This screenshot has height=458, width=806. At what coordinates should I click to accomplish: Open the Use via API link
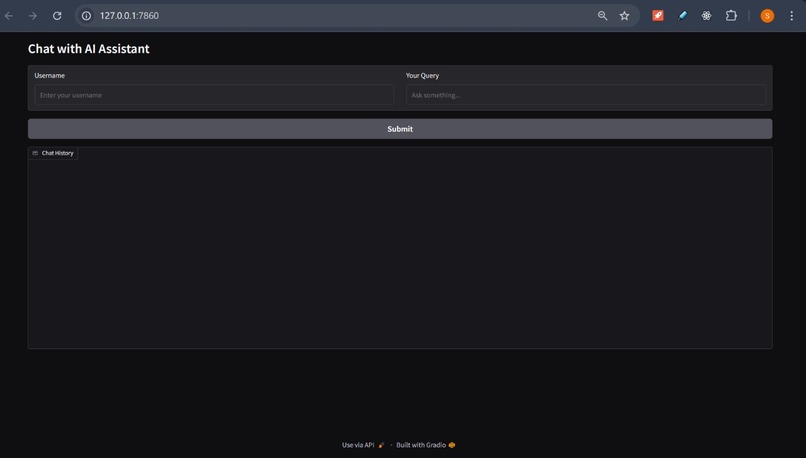point(363,445)
